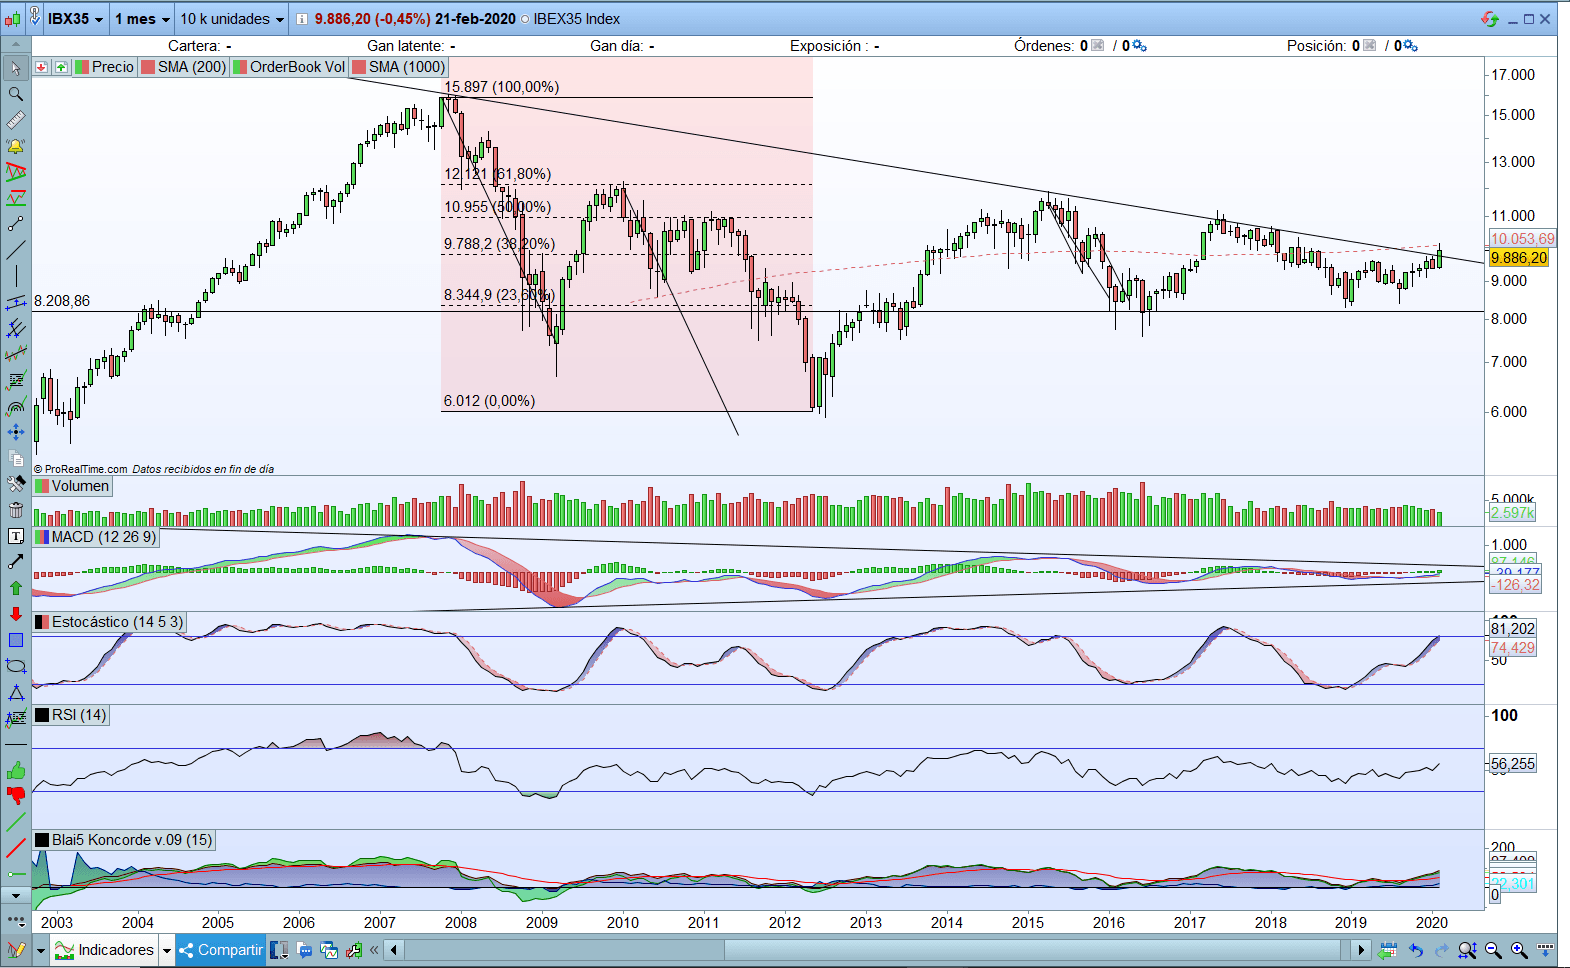Open the 1 mes timeframe dropdown
1570x968 pixels.
coord(142,19)
